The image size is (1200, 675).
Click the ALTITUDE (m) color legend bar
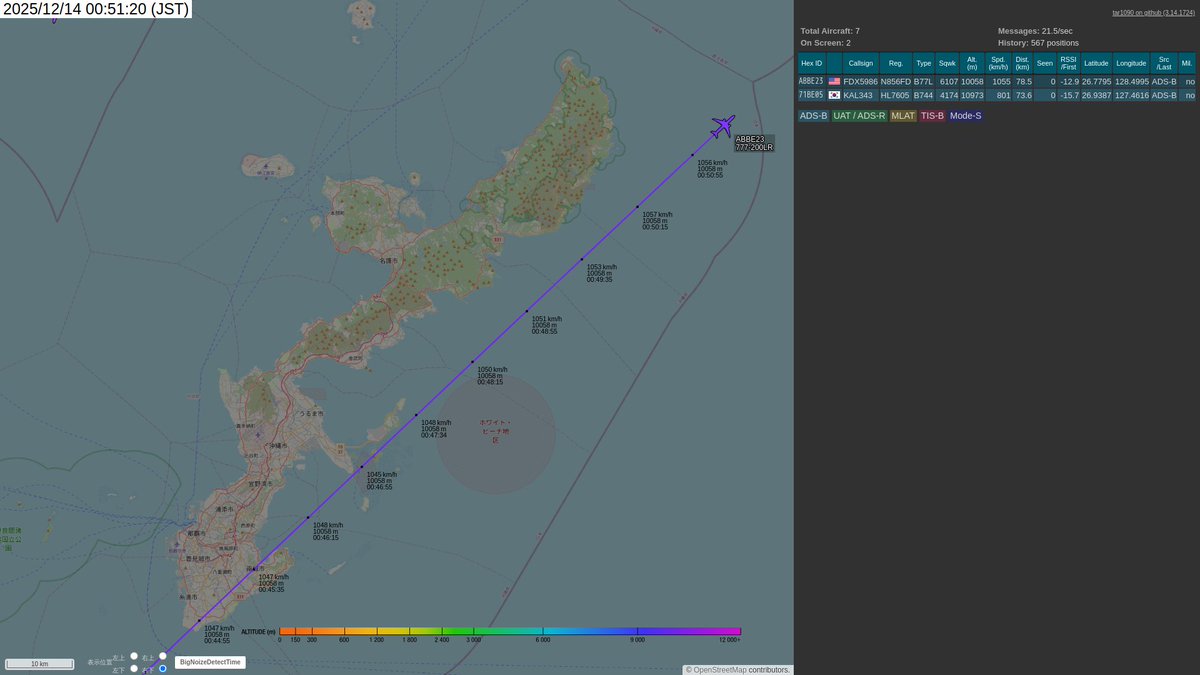(510, 632)
